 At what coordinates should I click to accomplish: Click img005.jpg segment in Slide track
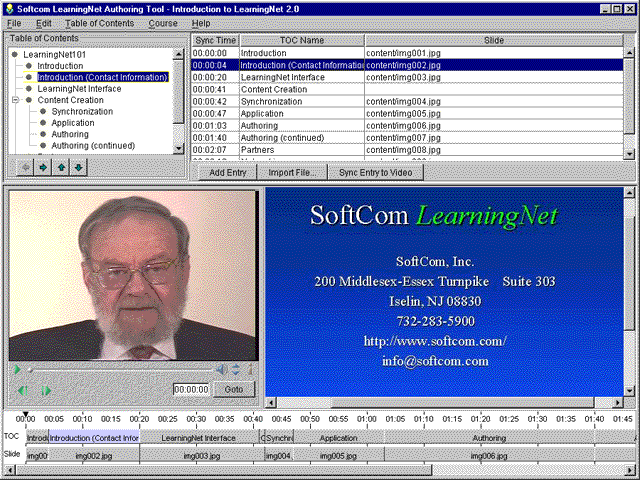pyautogui.click(x=339, y=456)
